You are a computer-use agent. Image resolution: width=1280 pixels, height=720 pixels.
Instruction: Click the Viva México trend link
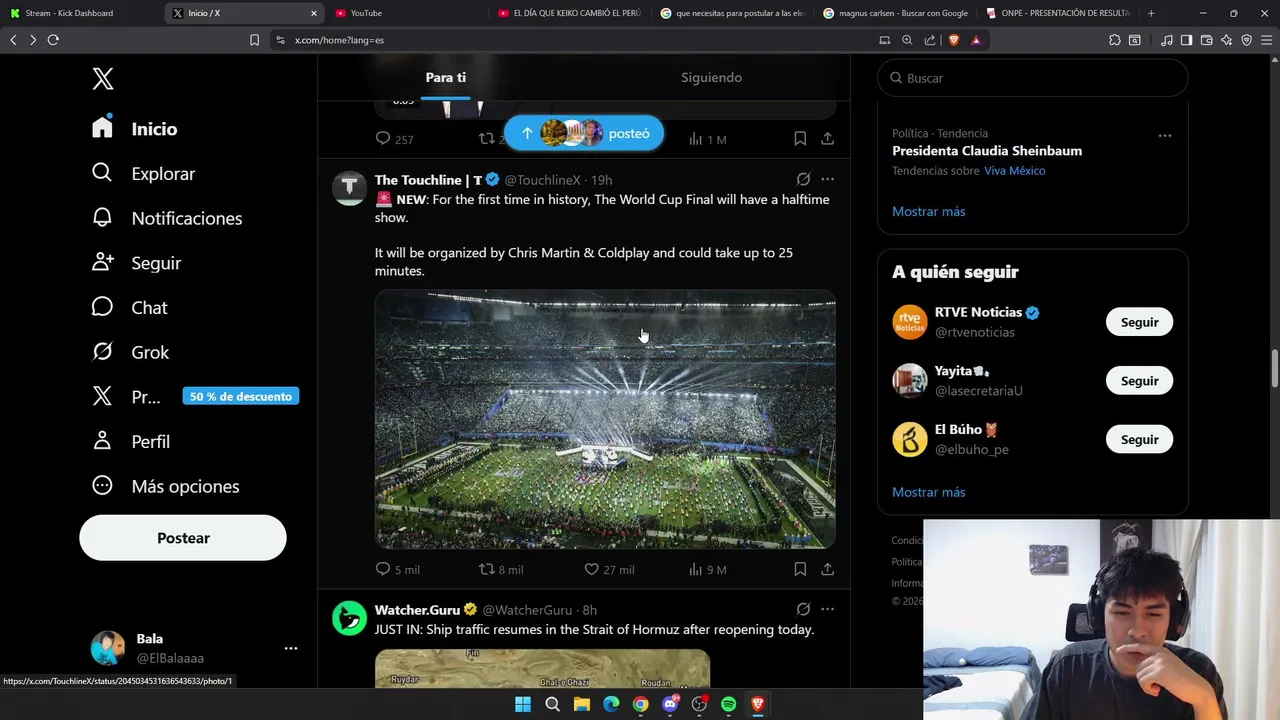[x=1014, y=171]
